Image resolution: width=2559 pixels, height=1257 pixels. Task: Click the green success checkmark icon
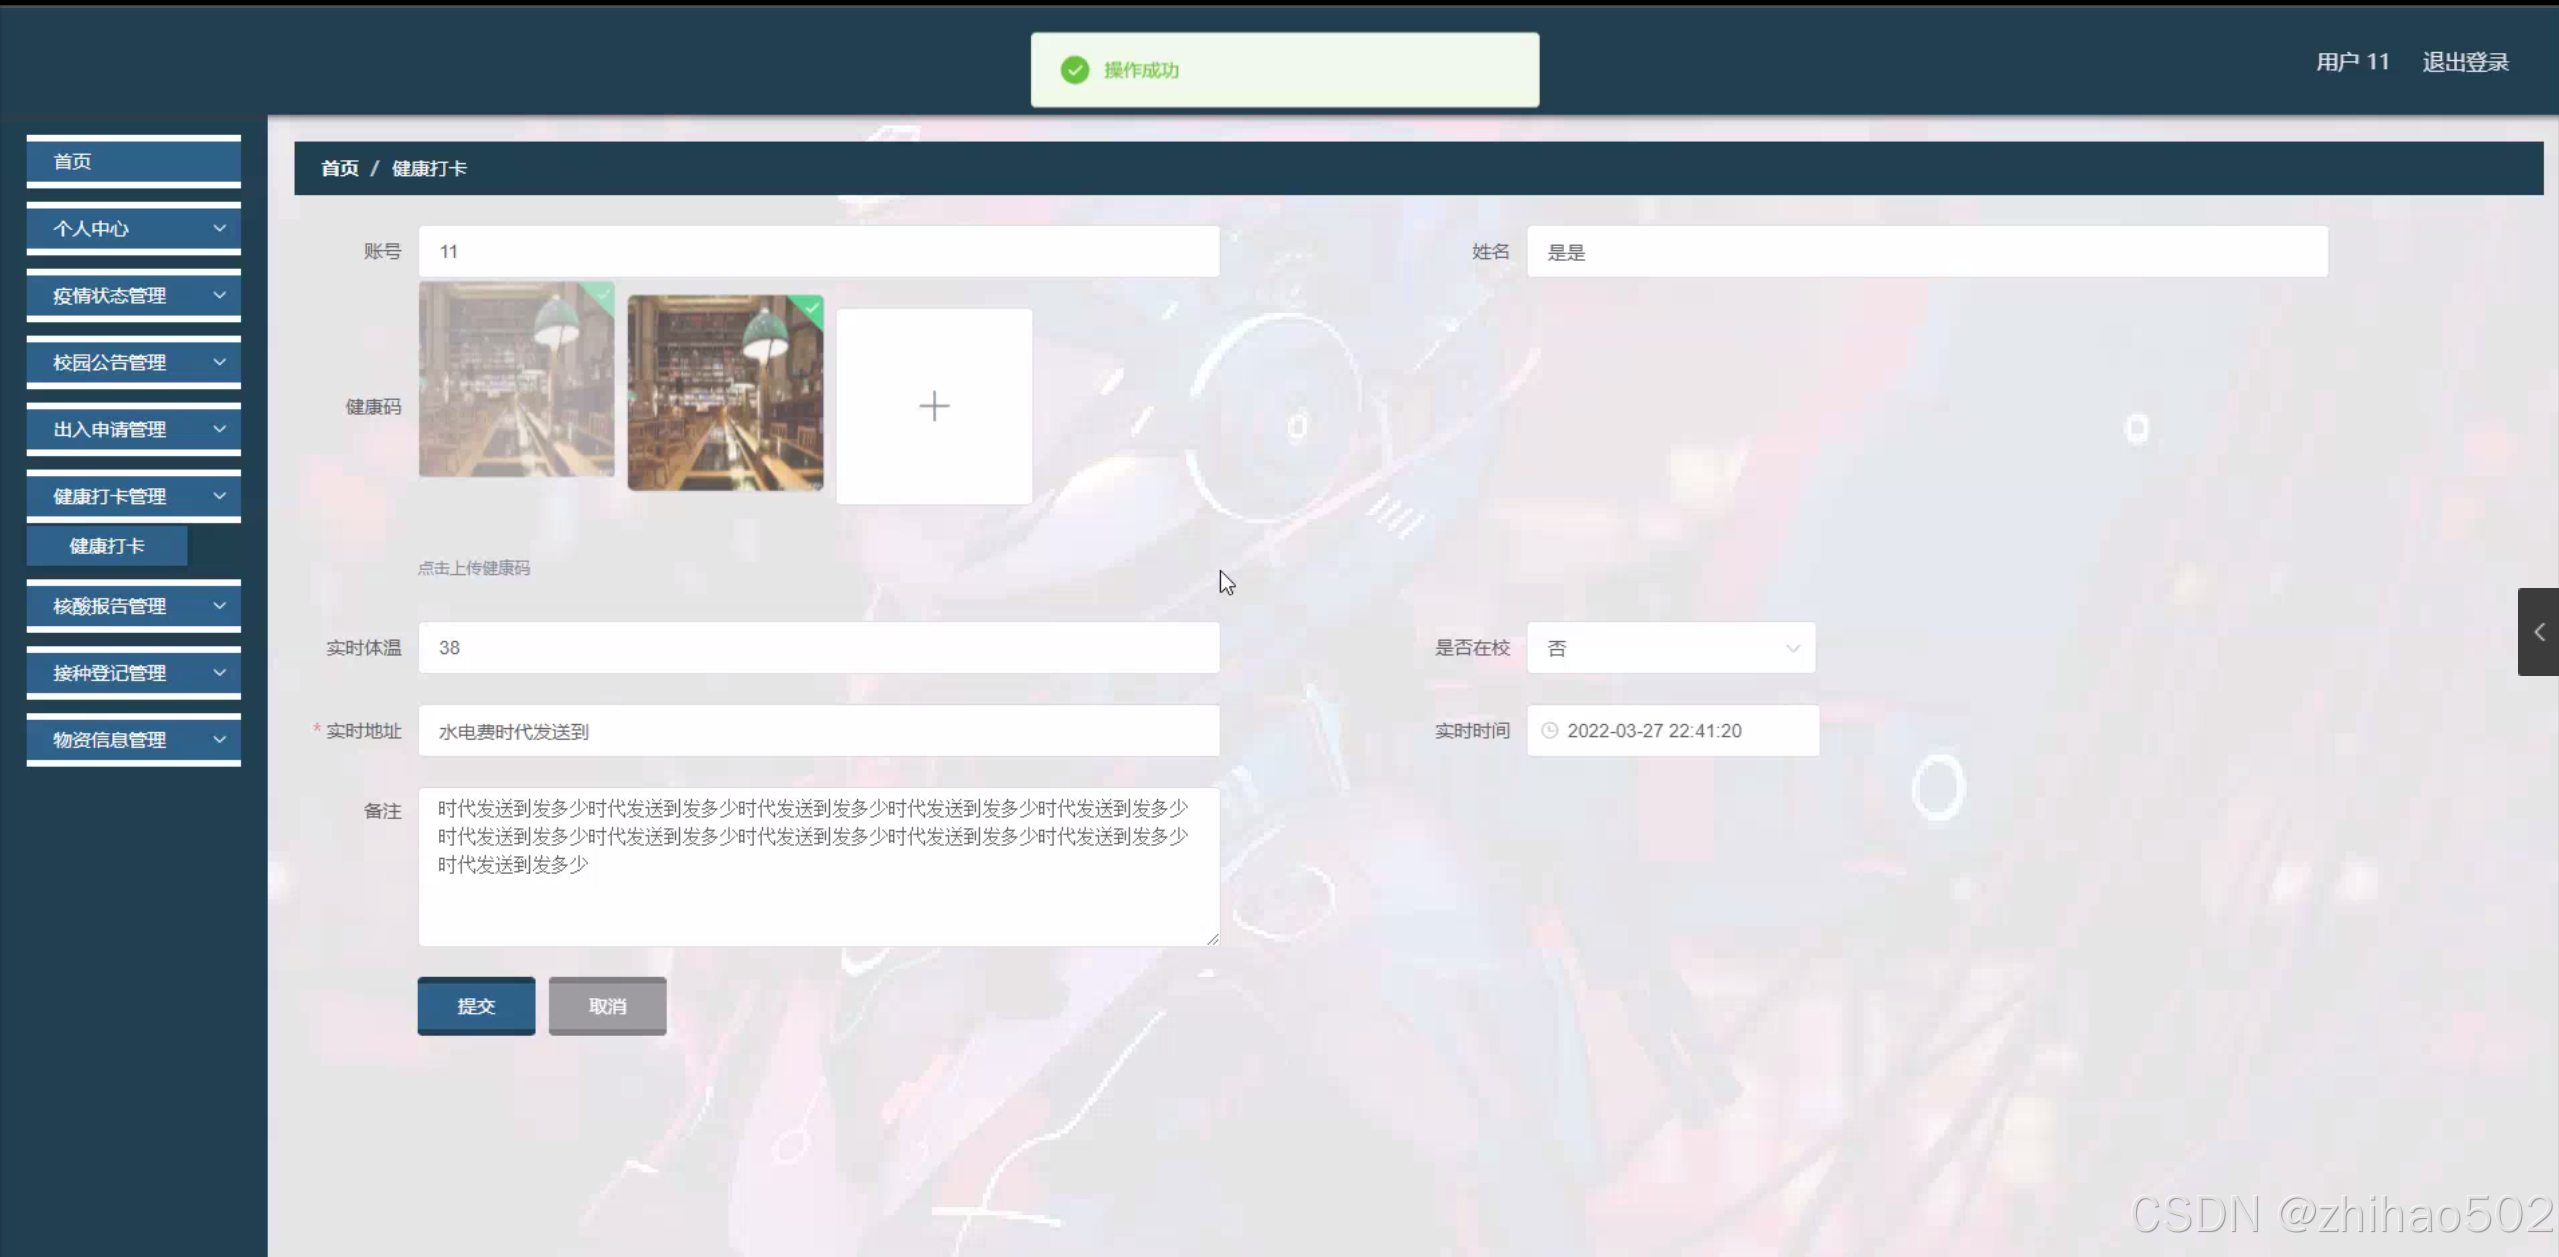[1075, 70]
